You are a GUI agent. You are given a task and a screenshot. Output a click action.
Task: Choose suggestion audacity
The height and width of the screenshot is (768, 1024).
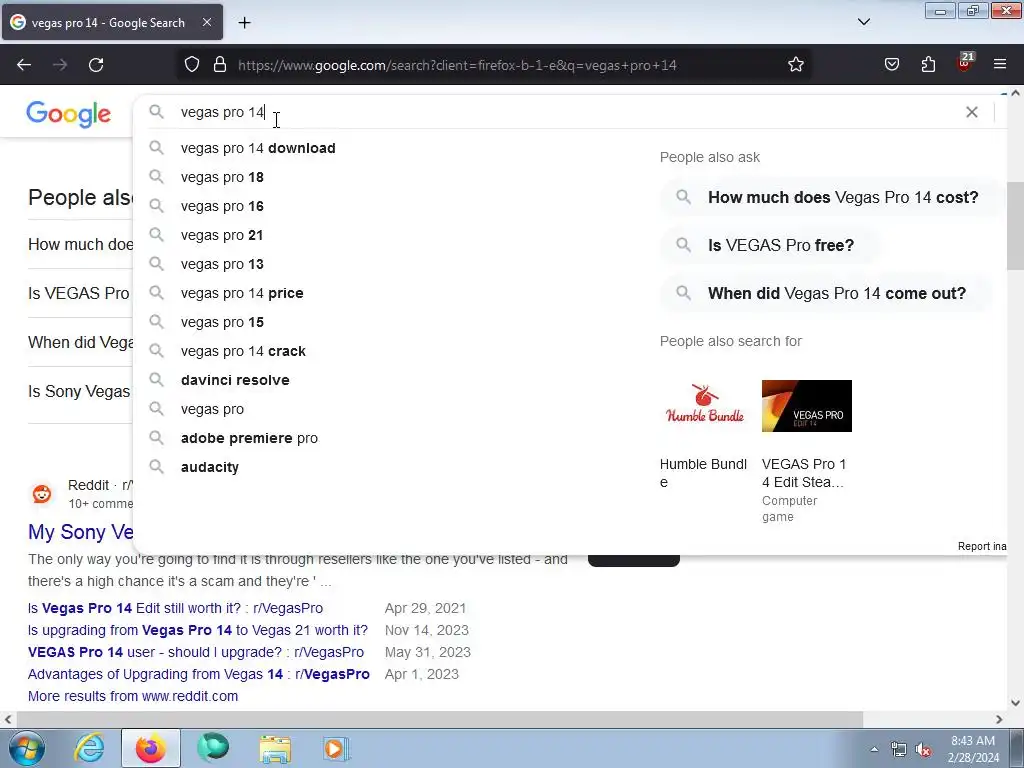click(x=210, y=467)
